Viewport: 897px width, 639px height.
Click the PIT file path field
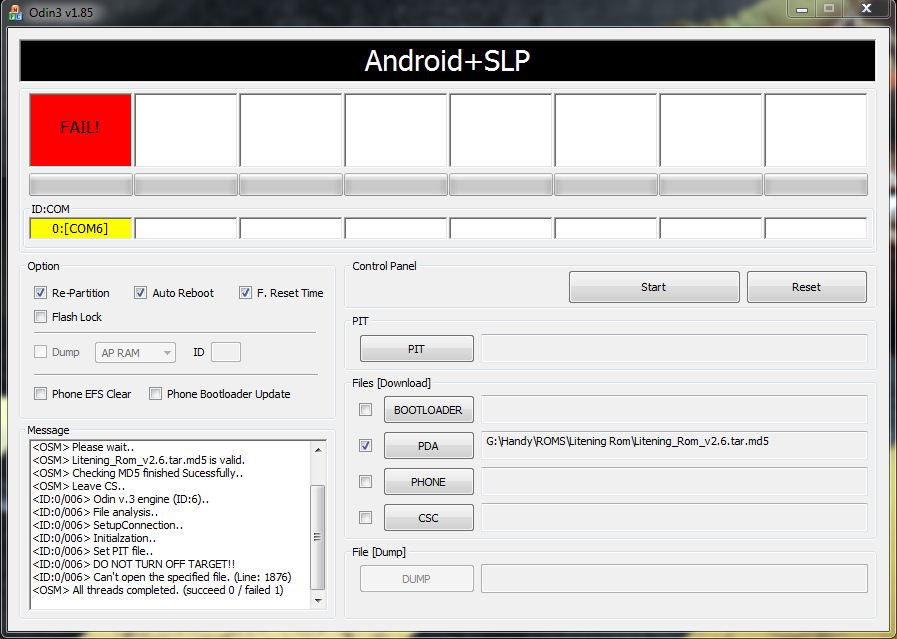click(x=674, y=348)
